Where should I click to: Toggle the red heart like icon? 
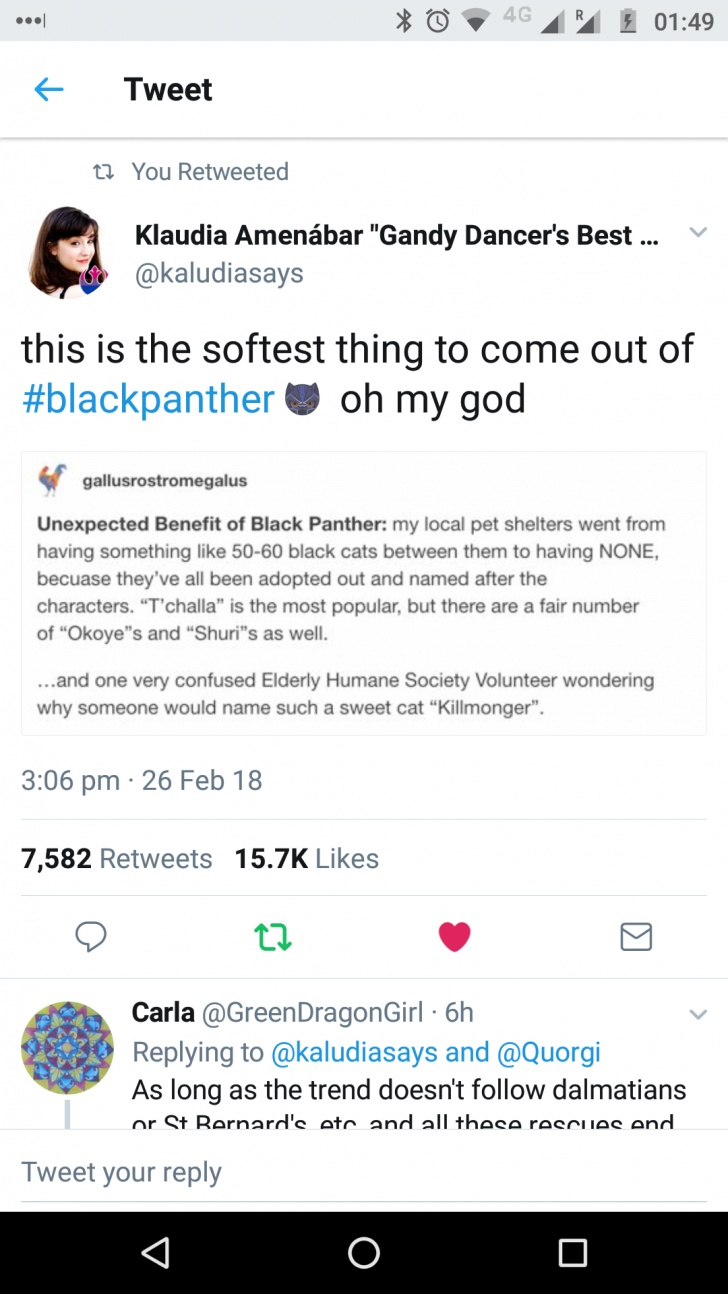(x=454, y=936)
